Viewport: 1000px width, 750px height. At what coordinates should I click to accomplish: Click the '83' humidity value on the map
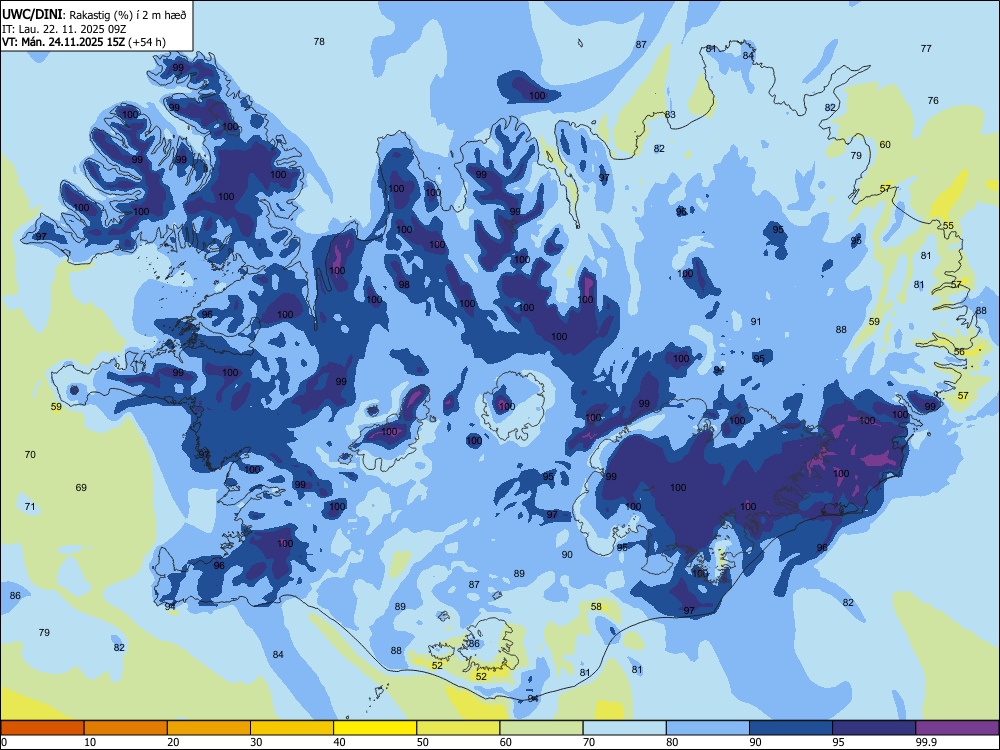pos(670,115)
